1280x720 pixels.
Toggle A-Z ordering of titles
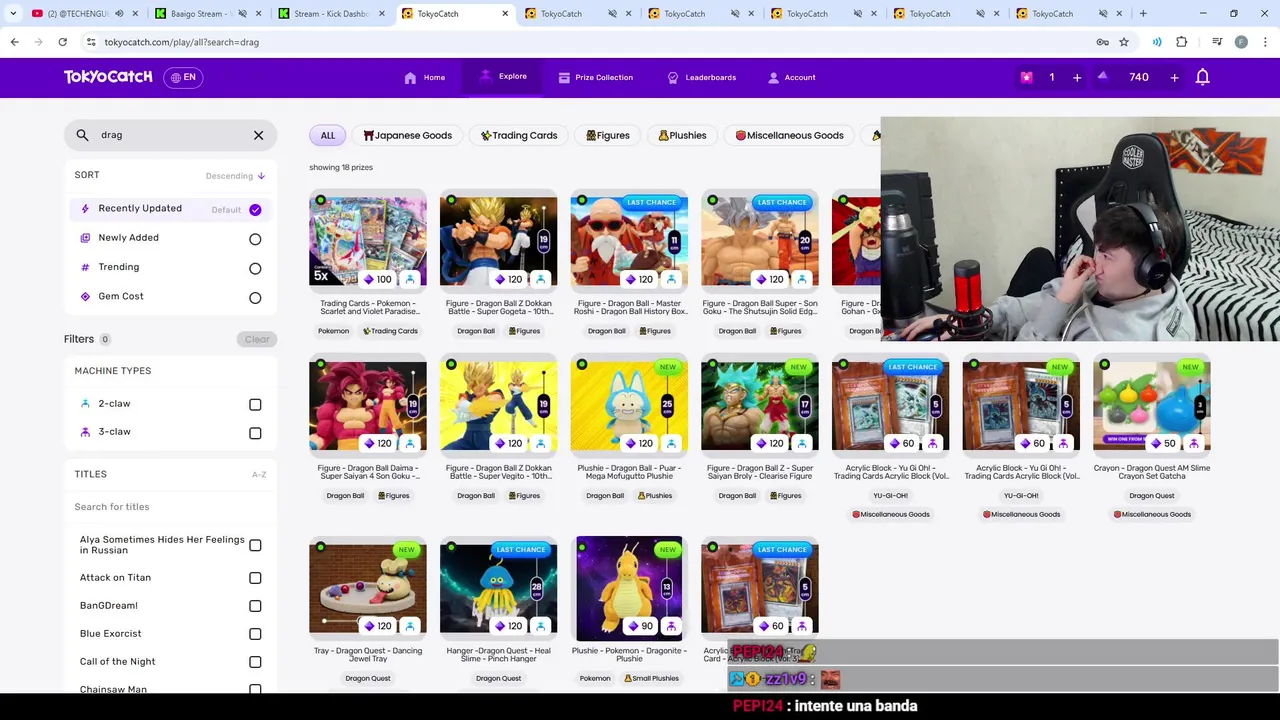tap(259, 475)
